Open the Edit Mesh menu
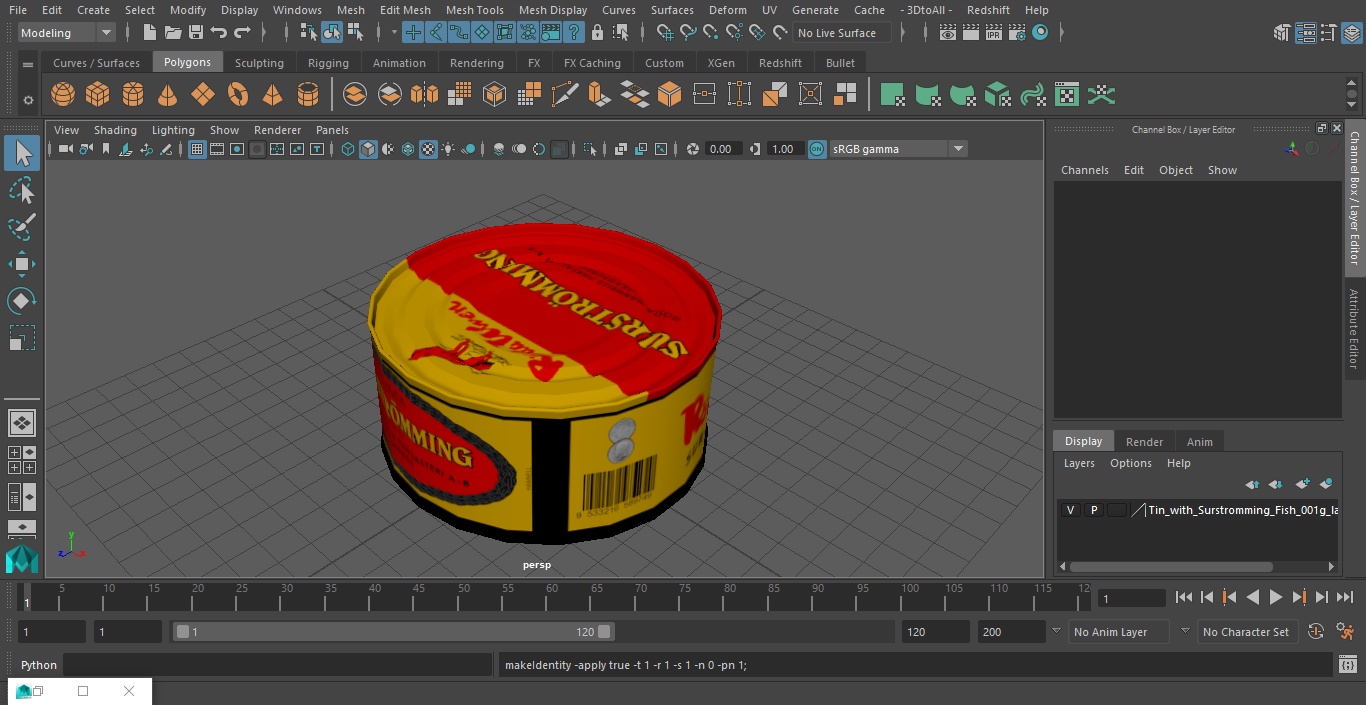The width and height of the screenshot is (1366, 705). pyautogui.click(x=405, y=10)
